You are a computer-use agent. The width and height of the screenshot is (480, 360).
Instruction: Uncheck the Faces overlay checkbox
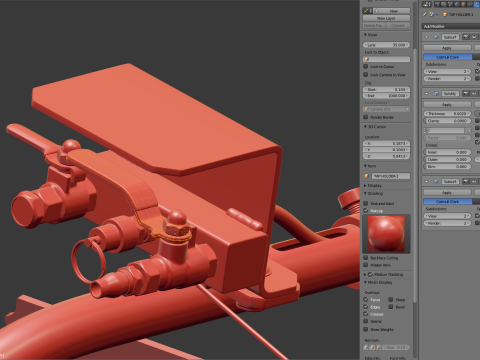tap(366, 299)
